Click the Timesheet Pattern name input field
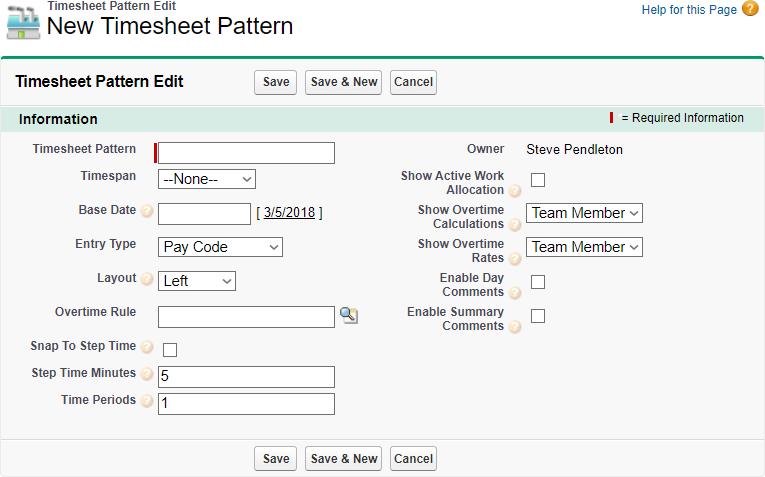The image size is (765, 477). 246,153
